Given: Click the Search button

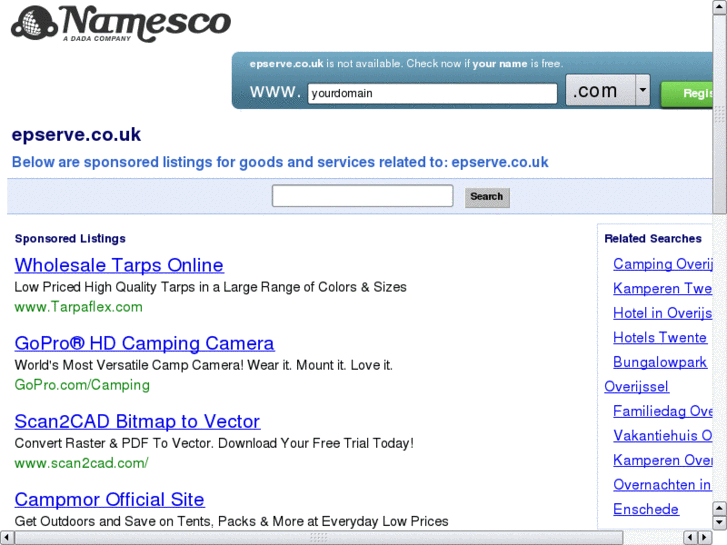Looking at the screenshot, I should tap(487, 197).
